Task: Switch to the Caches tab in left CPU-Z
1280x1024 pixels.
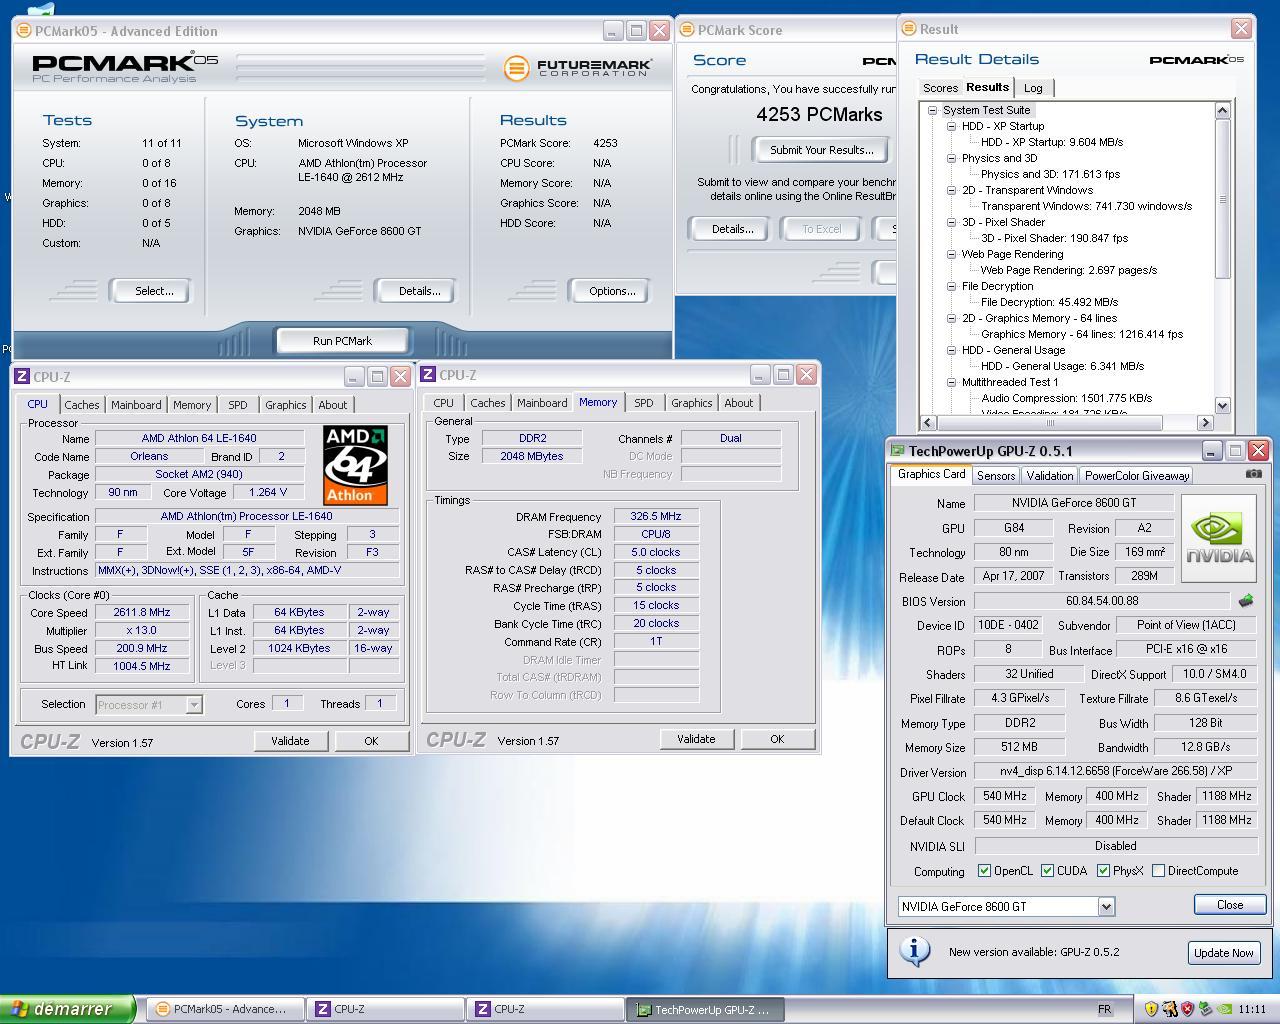Action: coord(82,405)
